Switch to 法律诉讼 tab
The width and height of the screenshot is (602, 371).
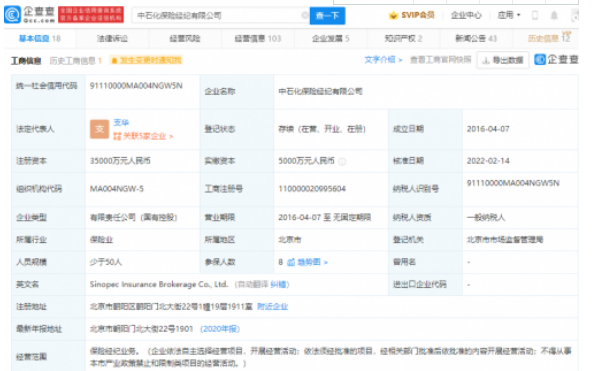click(112, 38)
